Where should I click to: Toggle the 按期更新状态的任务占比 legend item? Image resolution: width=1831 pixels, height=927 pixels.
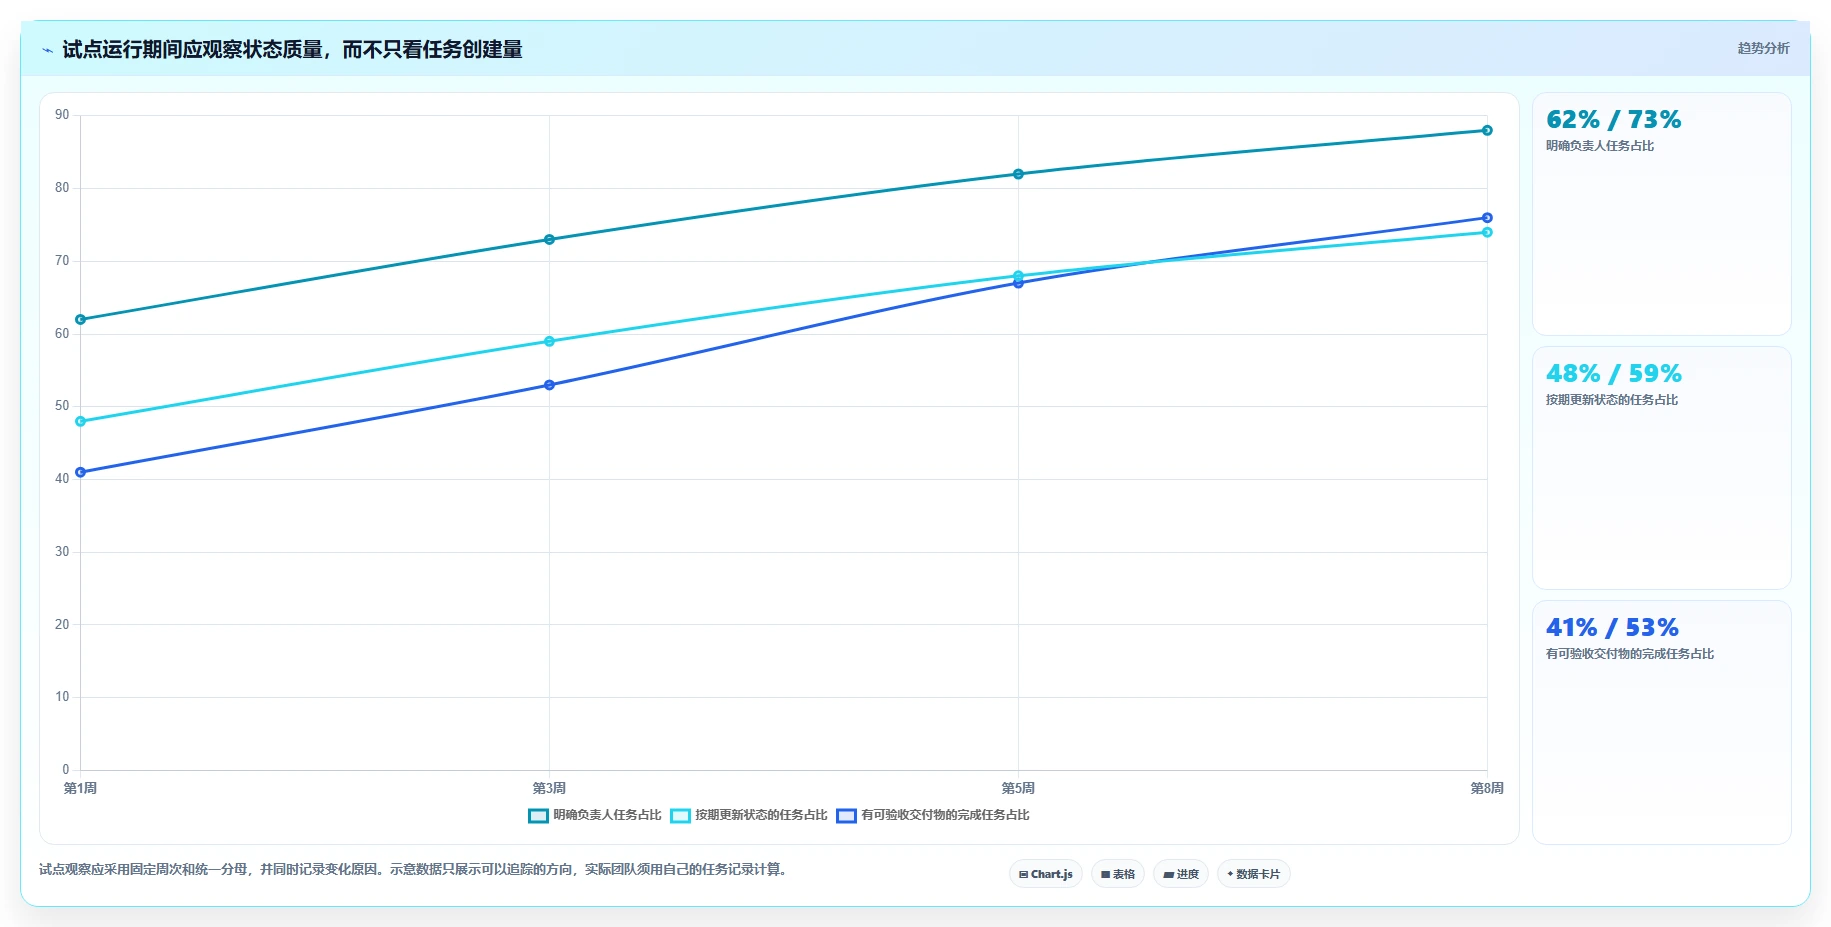point(749,815)
